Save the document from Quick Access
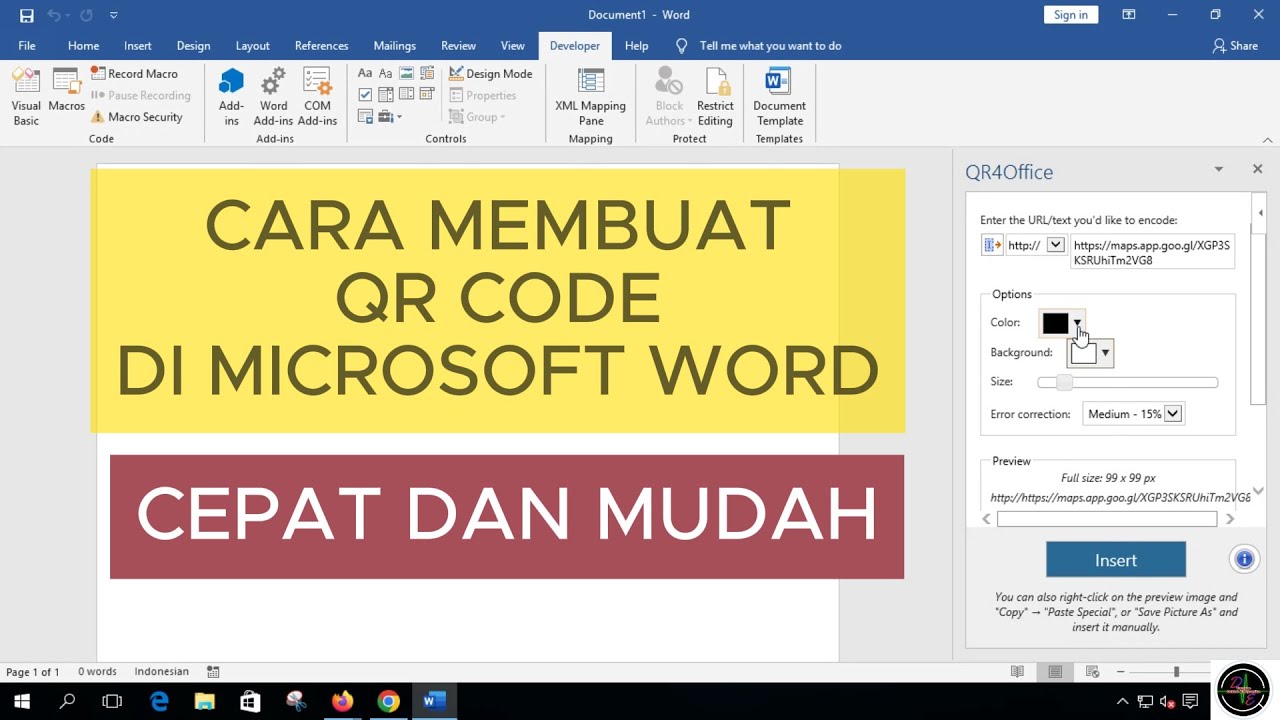The width and height of the screenshot is (1280, 720). [27, 15]
